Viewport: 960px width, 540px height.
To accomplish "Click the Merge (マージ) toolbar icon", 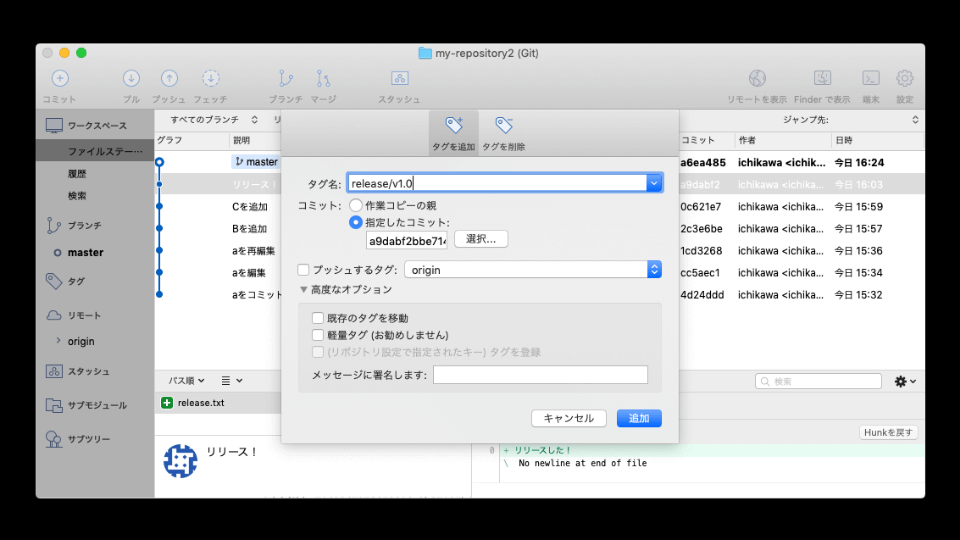I will [323, 78].
